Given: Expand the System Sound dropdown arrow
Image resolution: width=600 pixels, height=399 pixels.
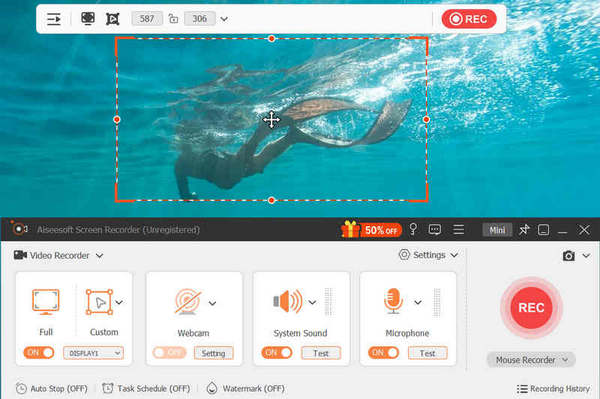Looking at the screenshot, I should [x=312, y=302].
